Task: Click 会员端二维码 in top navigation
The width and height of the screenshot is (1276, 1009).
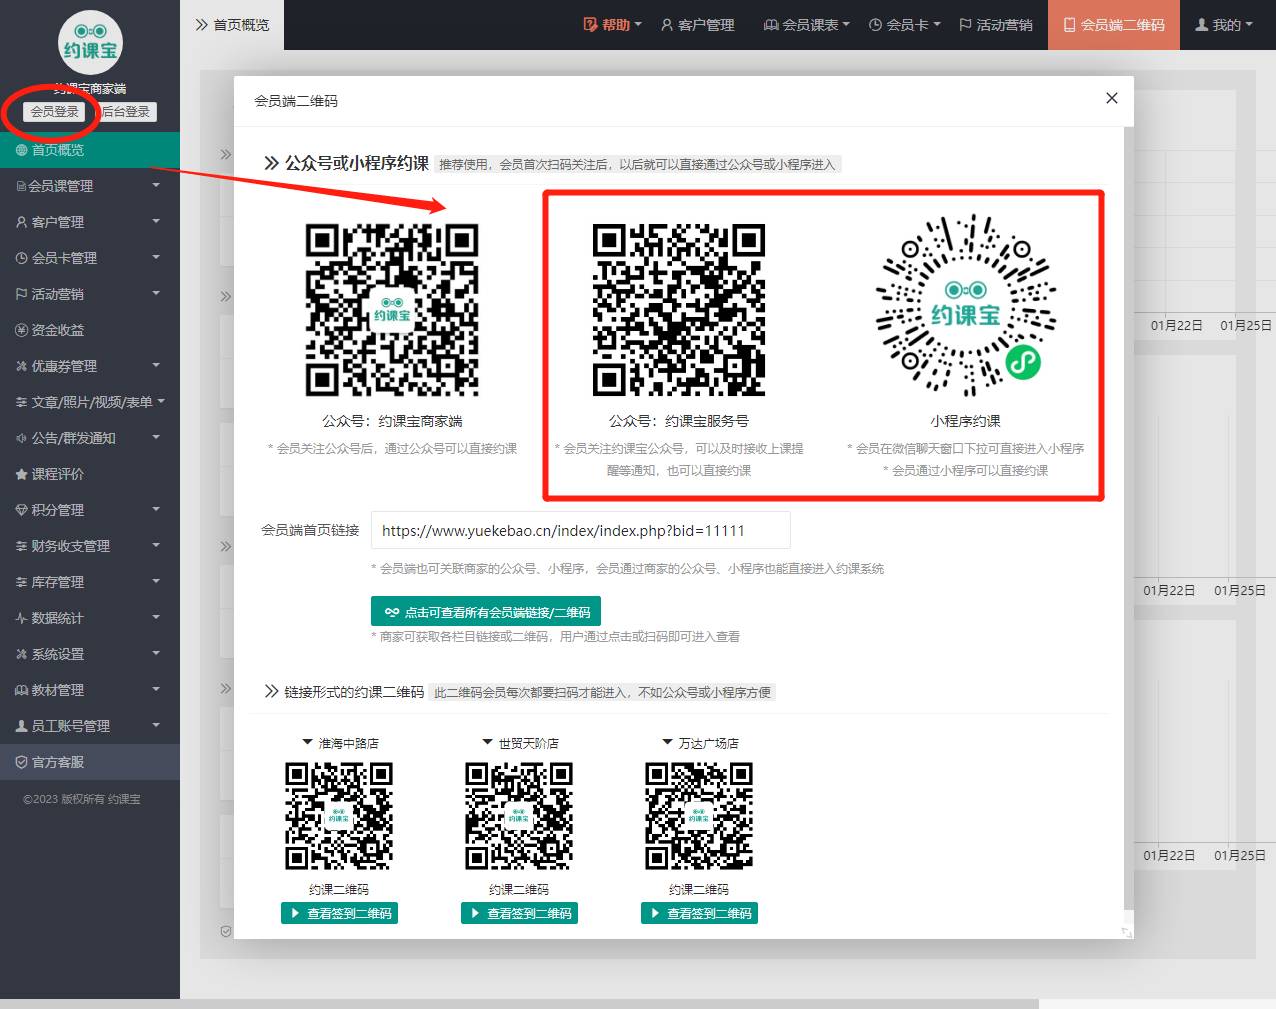Action: [x=1114, y=25]
